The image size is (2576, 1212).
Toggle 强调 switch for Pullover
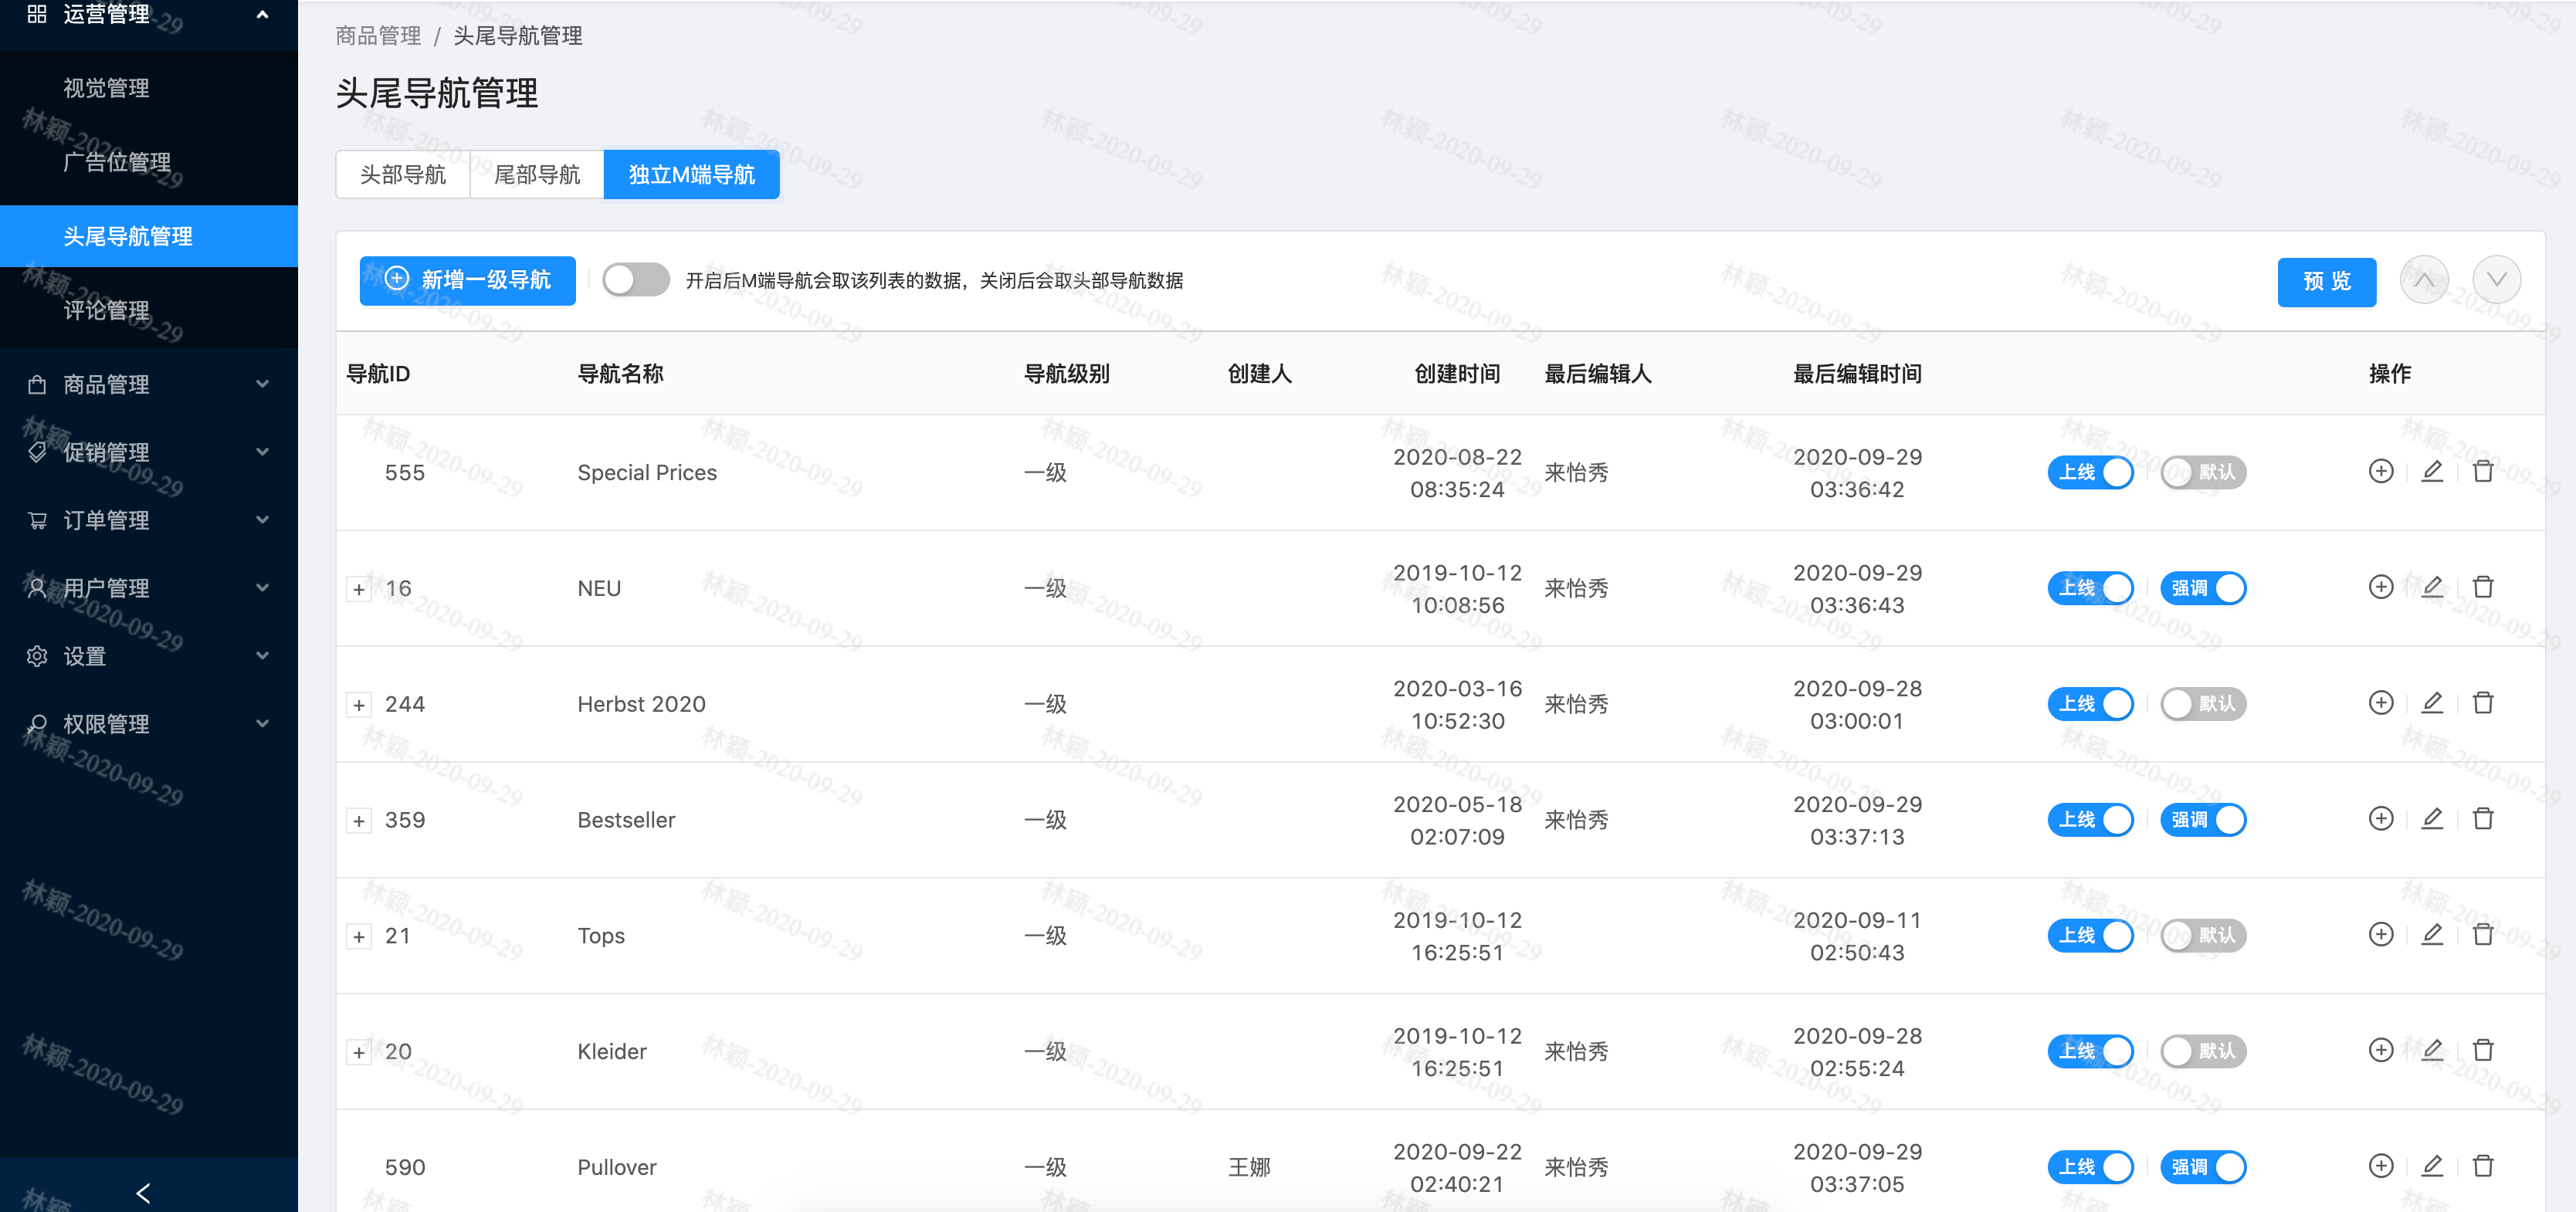pos(2203,1167)
